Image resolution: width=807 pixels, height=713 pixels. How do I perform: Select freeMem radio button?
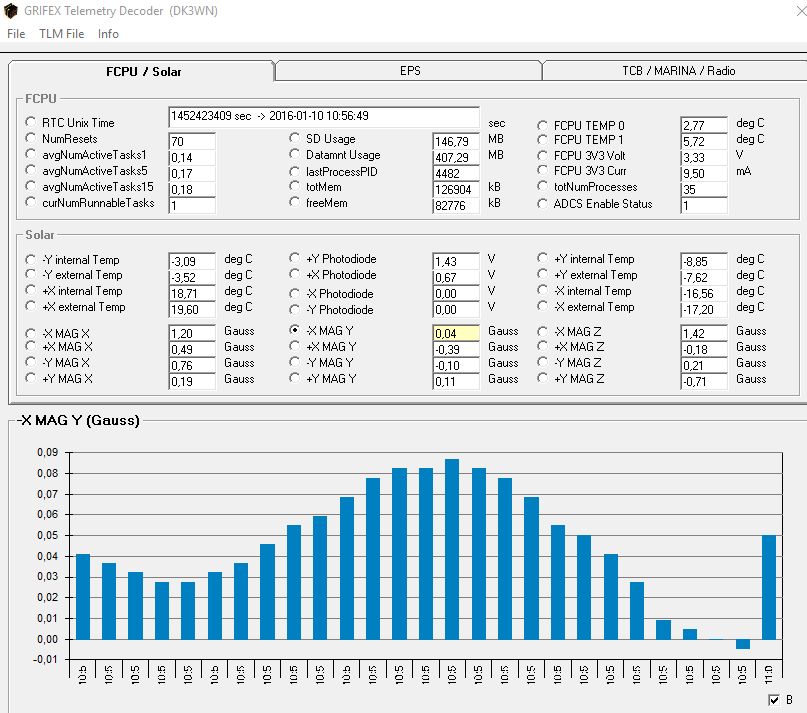294,202
